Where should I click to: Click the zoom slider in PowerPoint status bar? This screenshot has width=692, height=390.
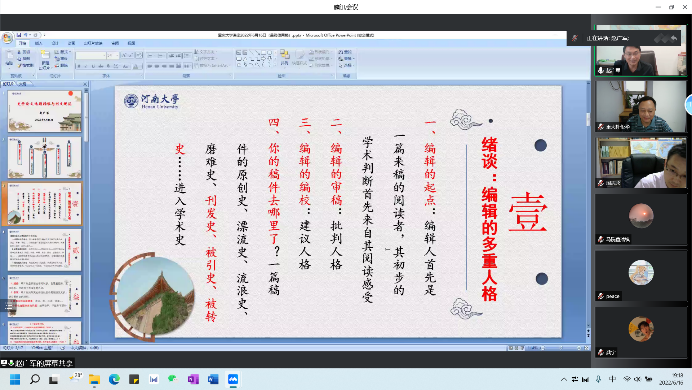click(x=562, y=348)
